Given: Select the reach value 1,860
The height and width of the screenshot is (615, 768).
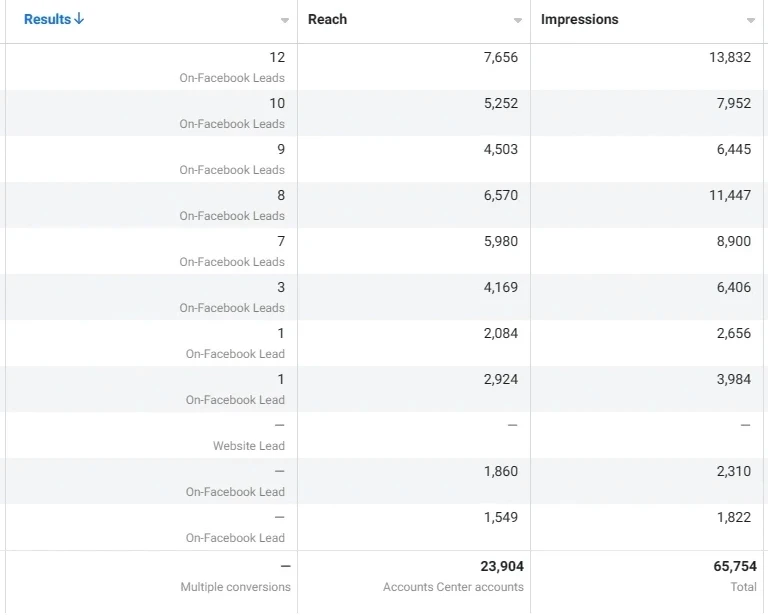Looking at the screenshot, I should pos(501,472).
